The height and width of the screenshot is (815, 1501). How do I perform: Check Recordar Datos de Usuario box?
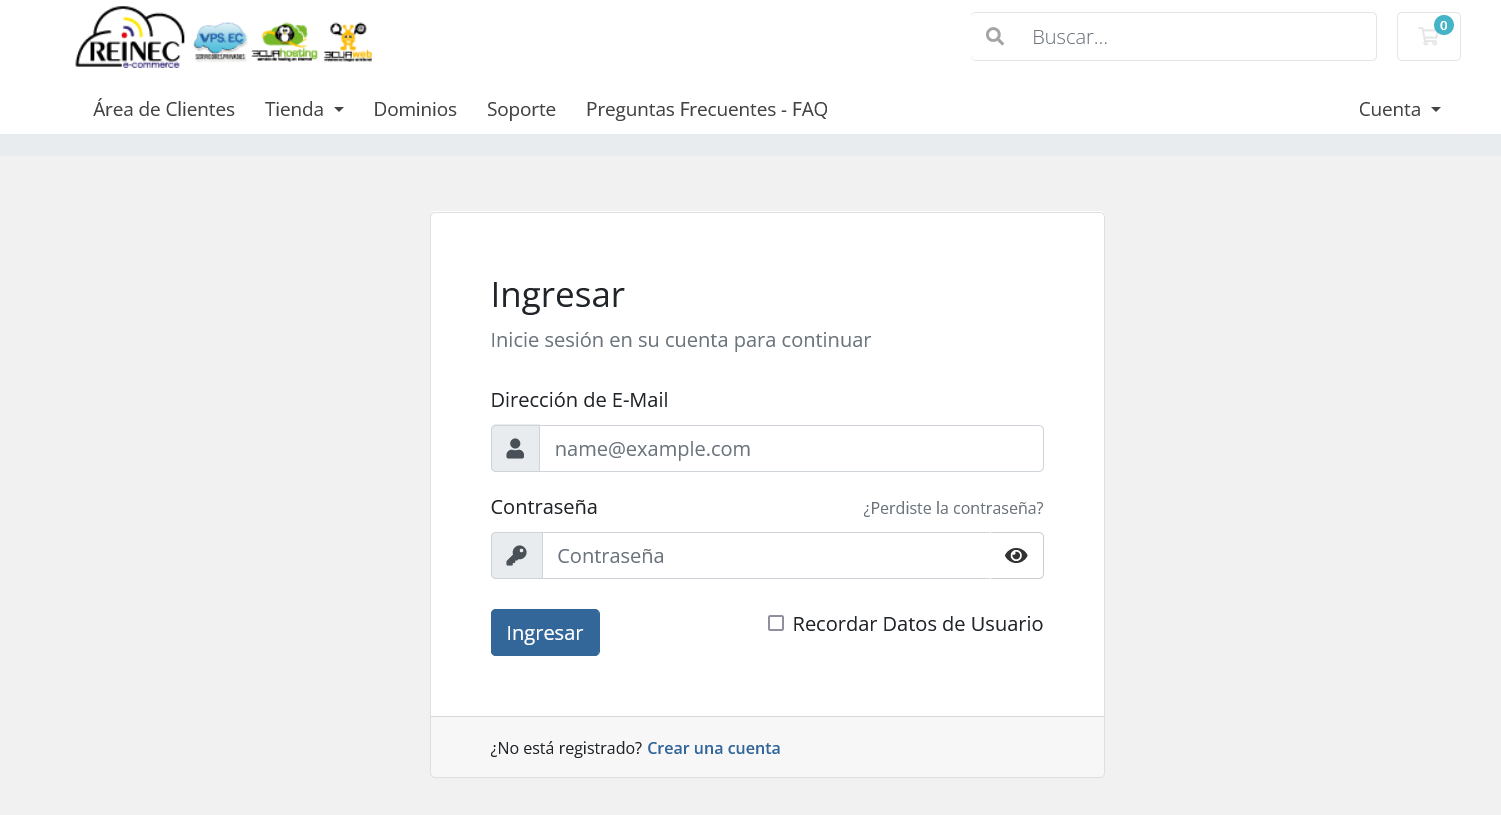(776, 624)
